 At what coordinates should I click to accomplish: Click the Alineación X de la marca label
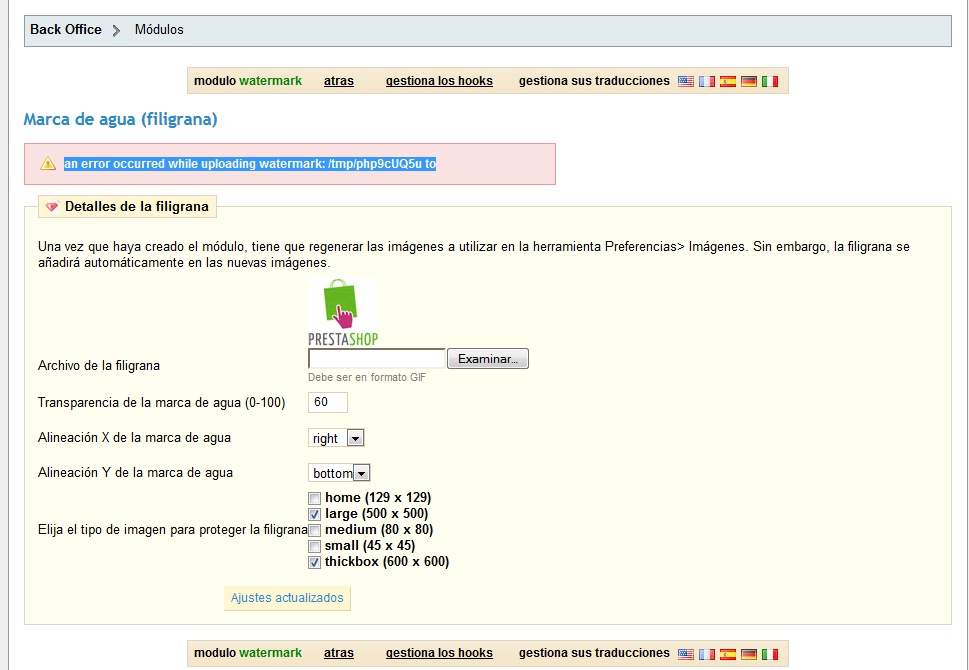[135, 438]
